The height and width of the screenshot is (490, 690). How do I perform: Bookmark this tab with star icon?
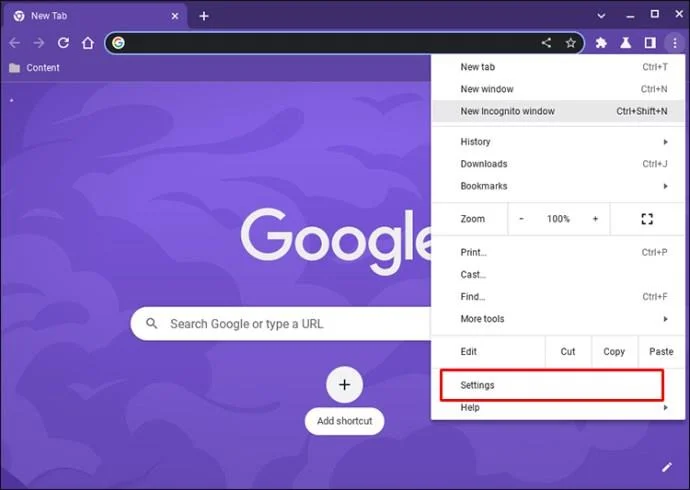(x=571, y=43)
